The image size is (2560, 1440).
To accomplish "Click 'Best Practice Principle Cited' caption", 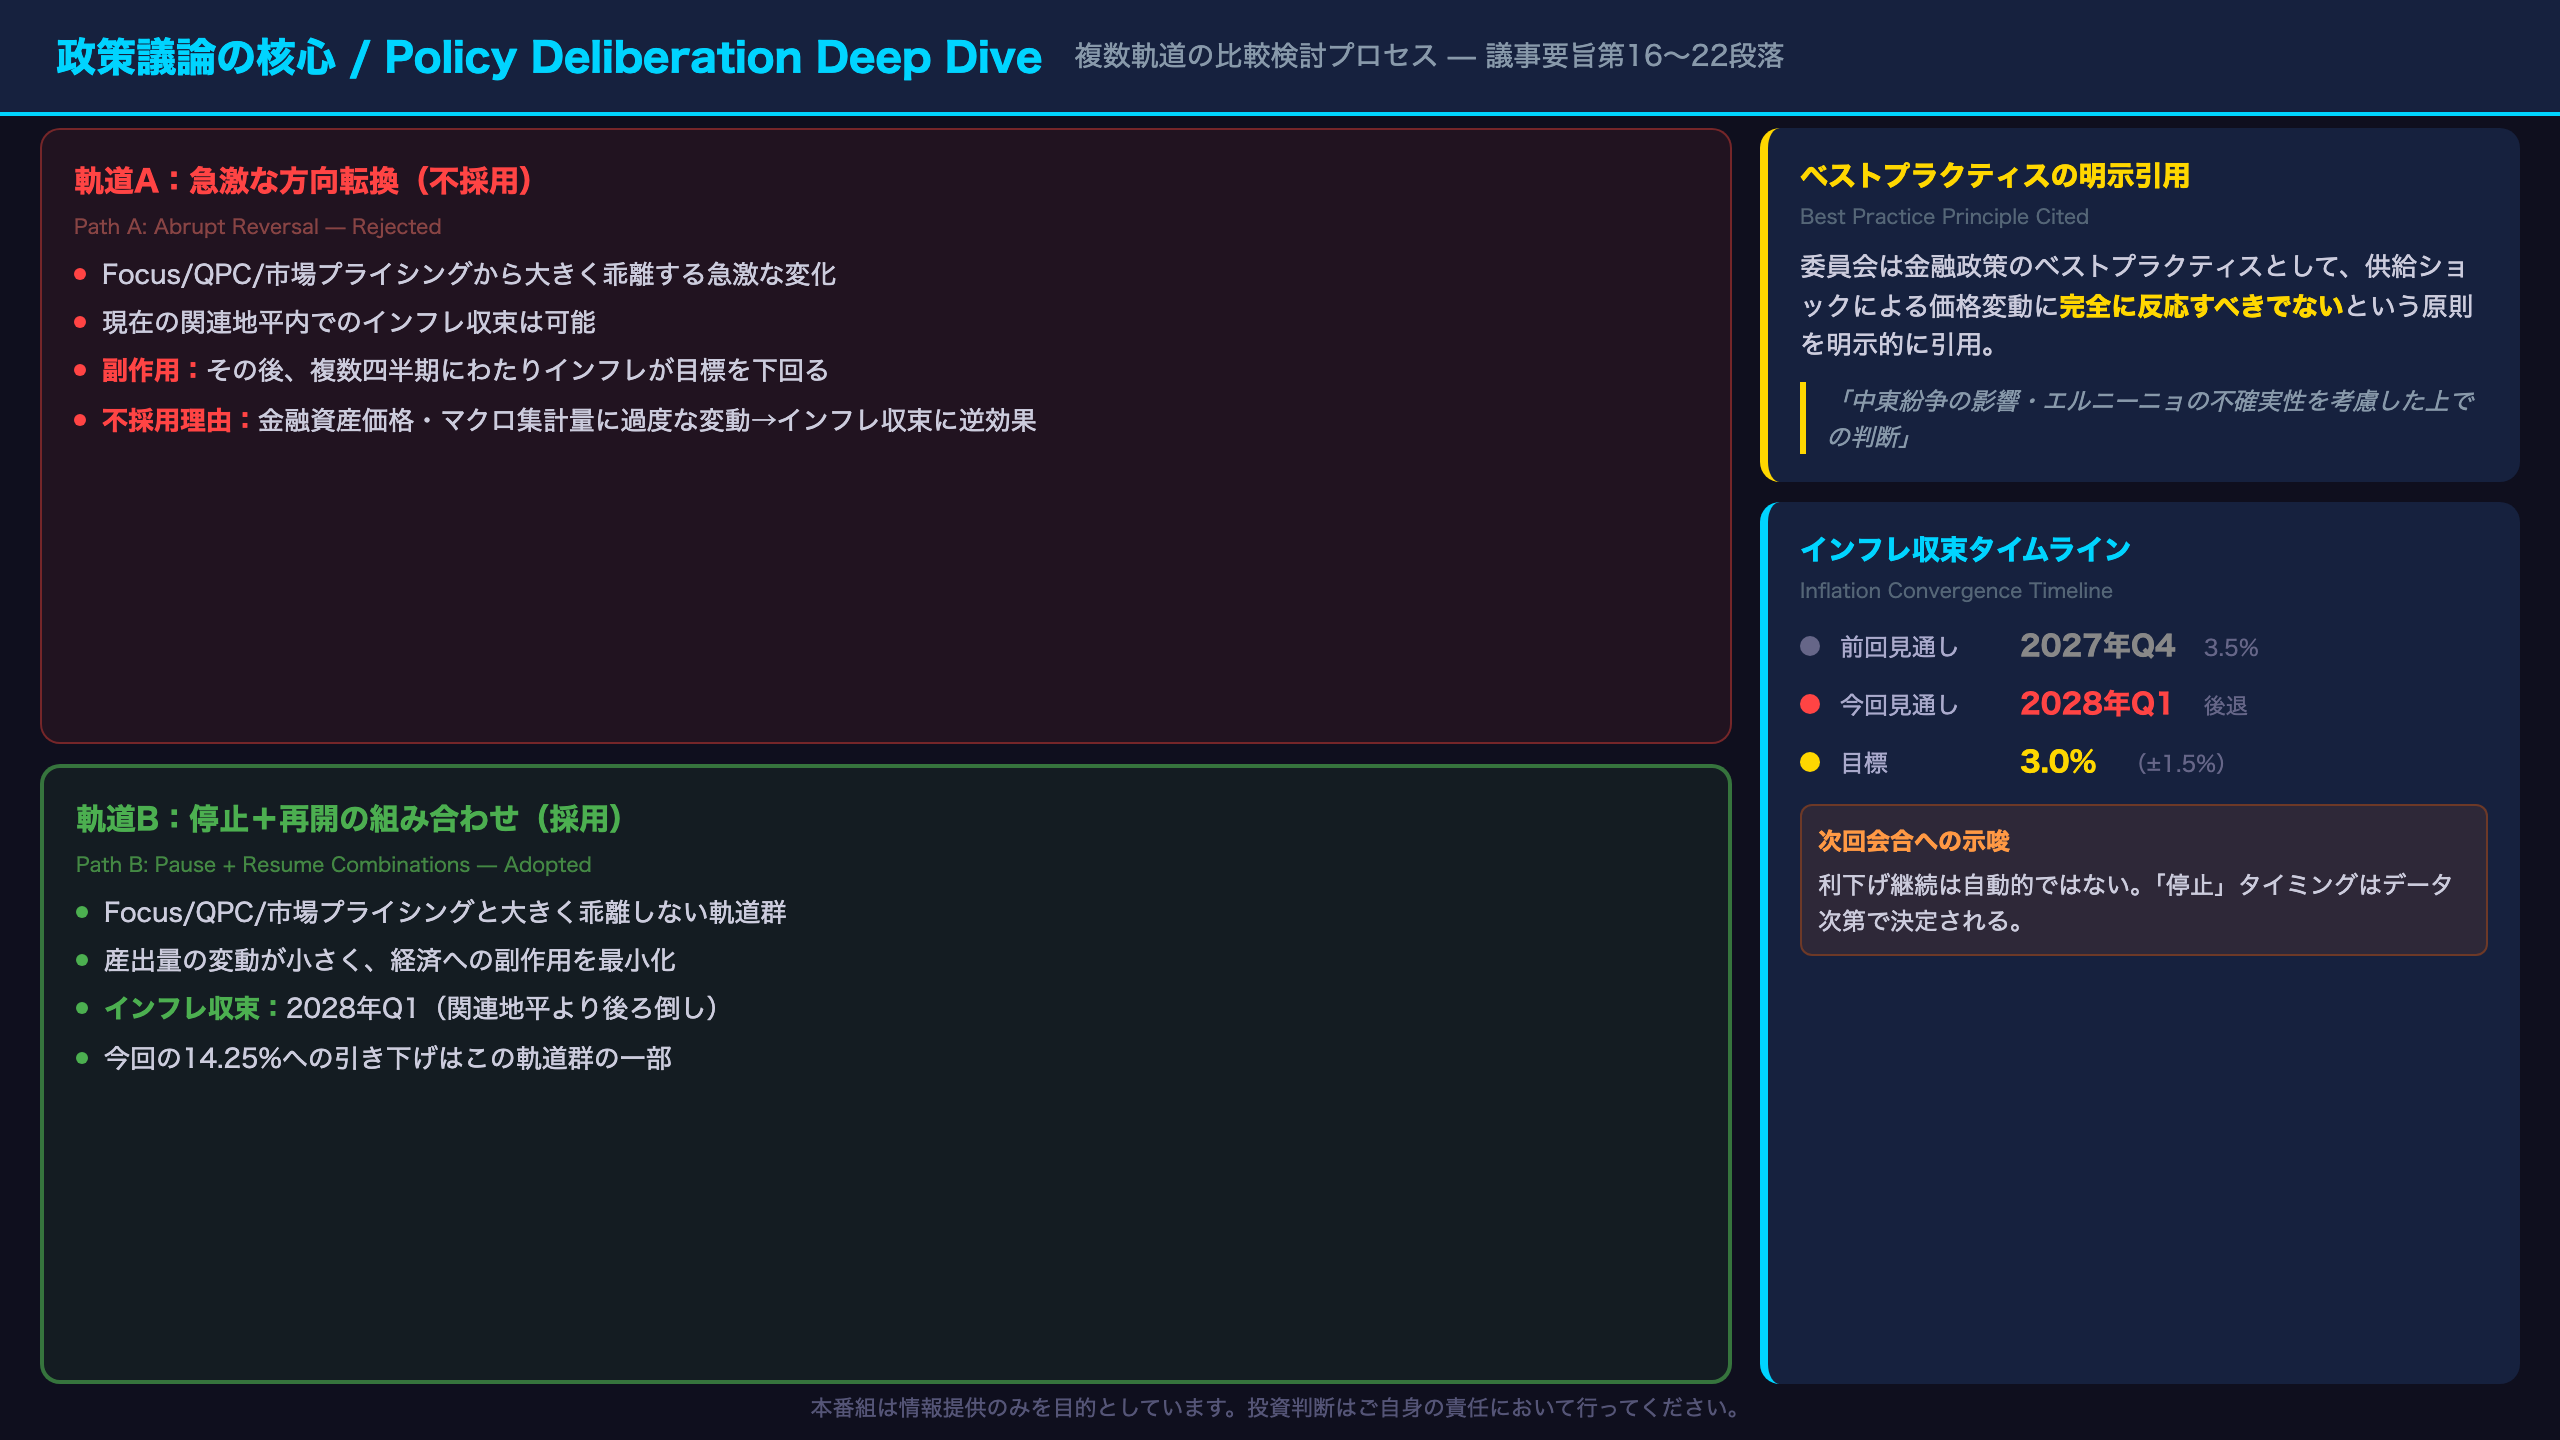I will click(1944, 217).
